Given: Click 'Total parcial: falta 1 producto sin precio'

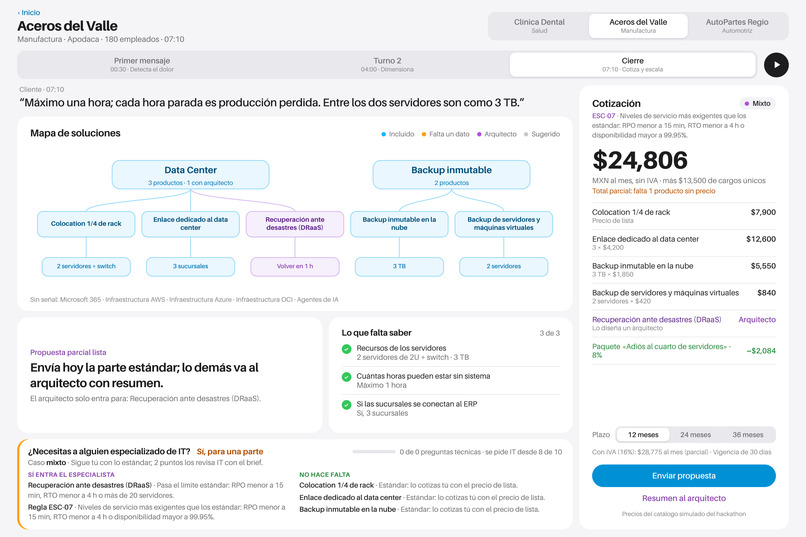Looking at the screenshot, I should tap(654, 191).
